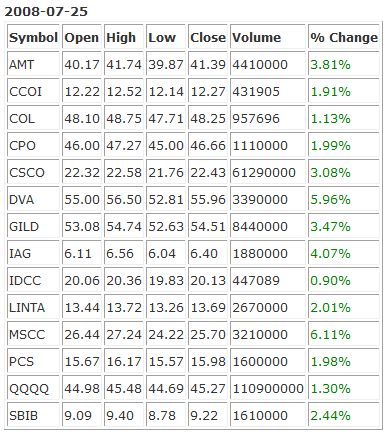Select the AMT symbol cell

coord(33,65)
